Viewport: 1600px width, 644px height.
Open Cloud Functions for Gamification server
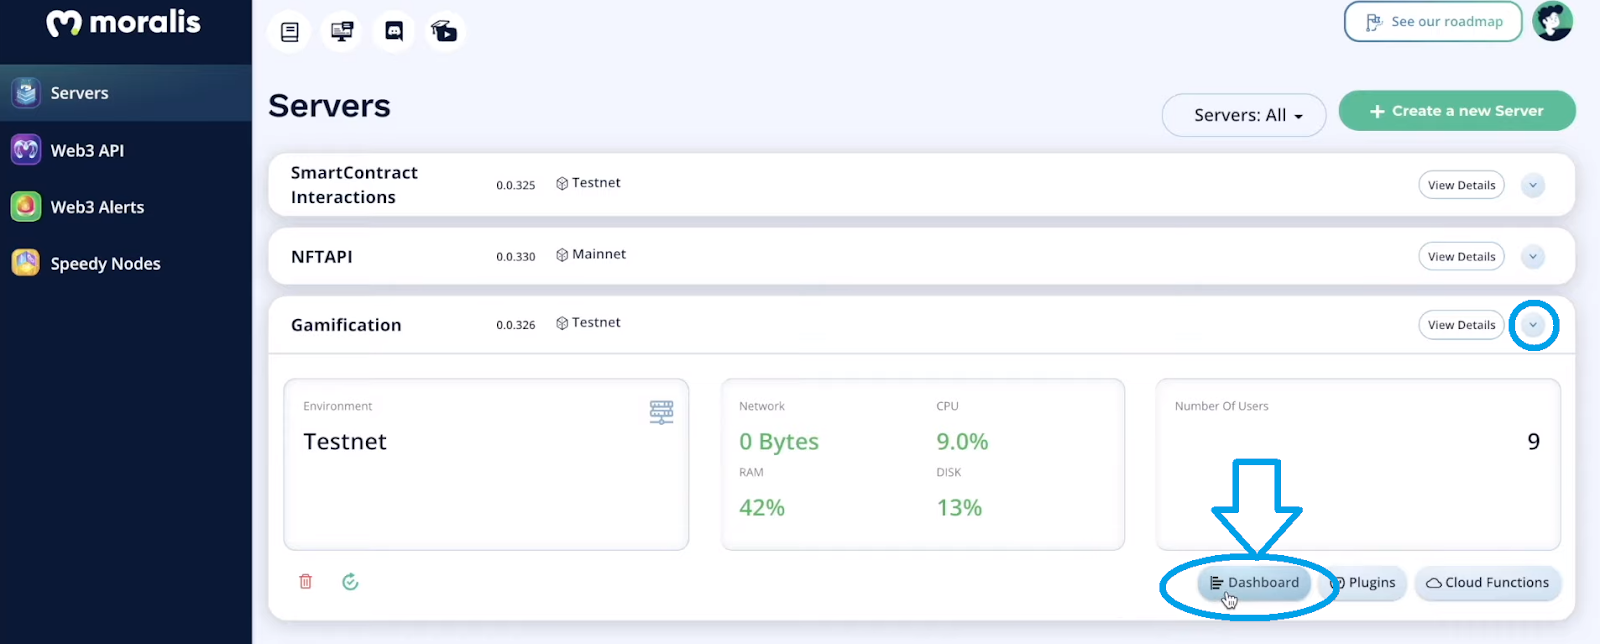pos(1488,583)
